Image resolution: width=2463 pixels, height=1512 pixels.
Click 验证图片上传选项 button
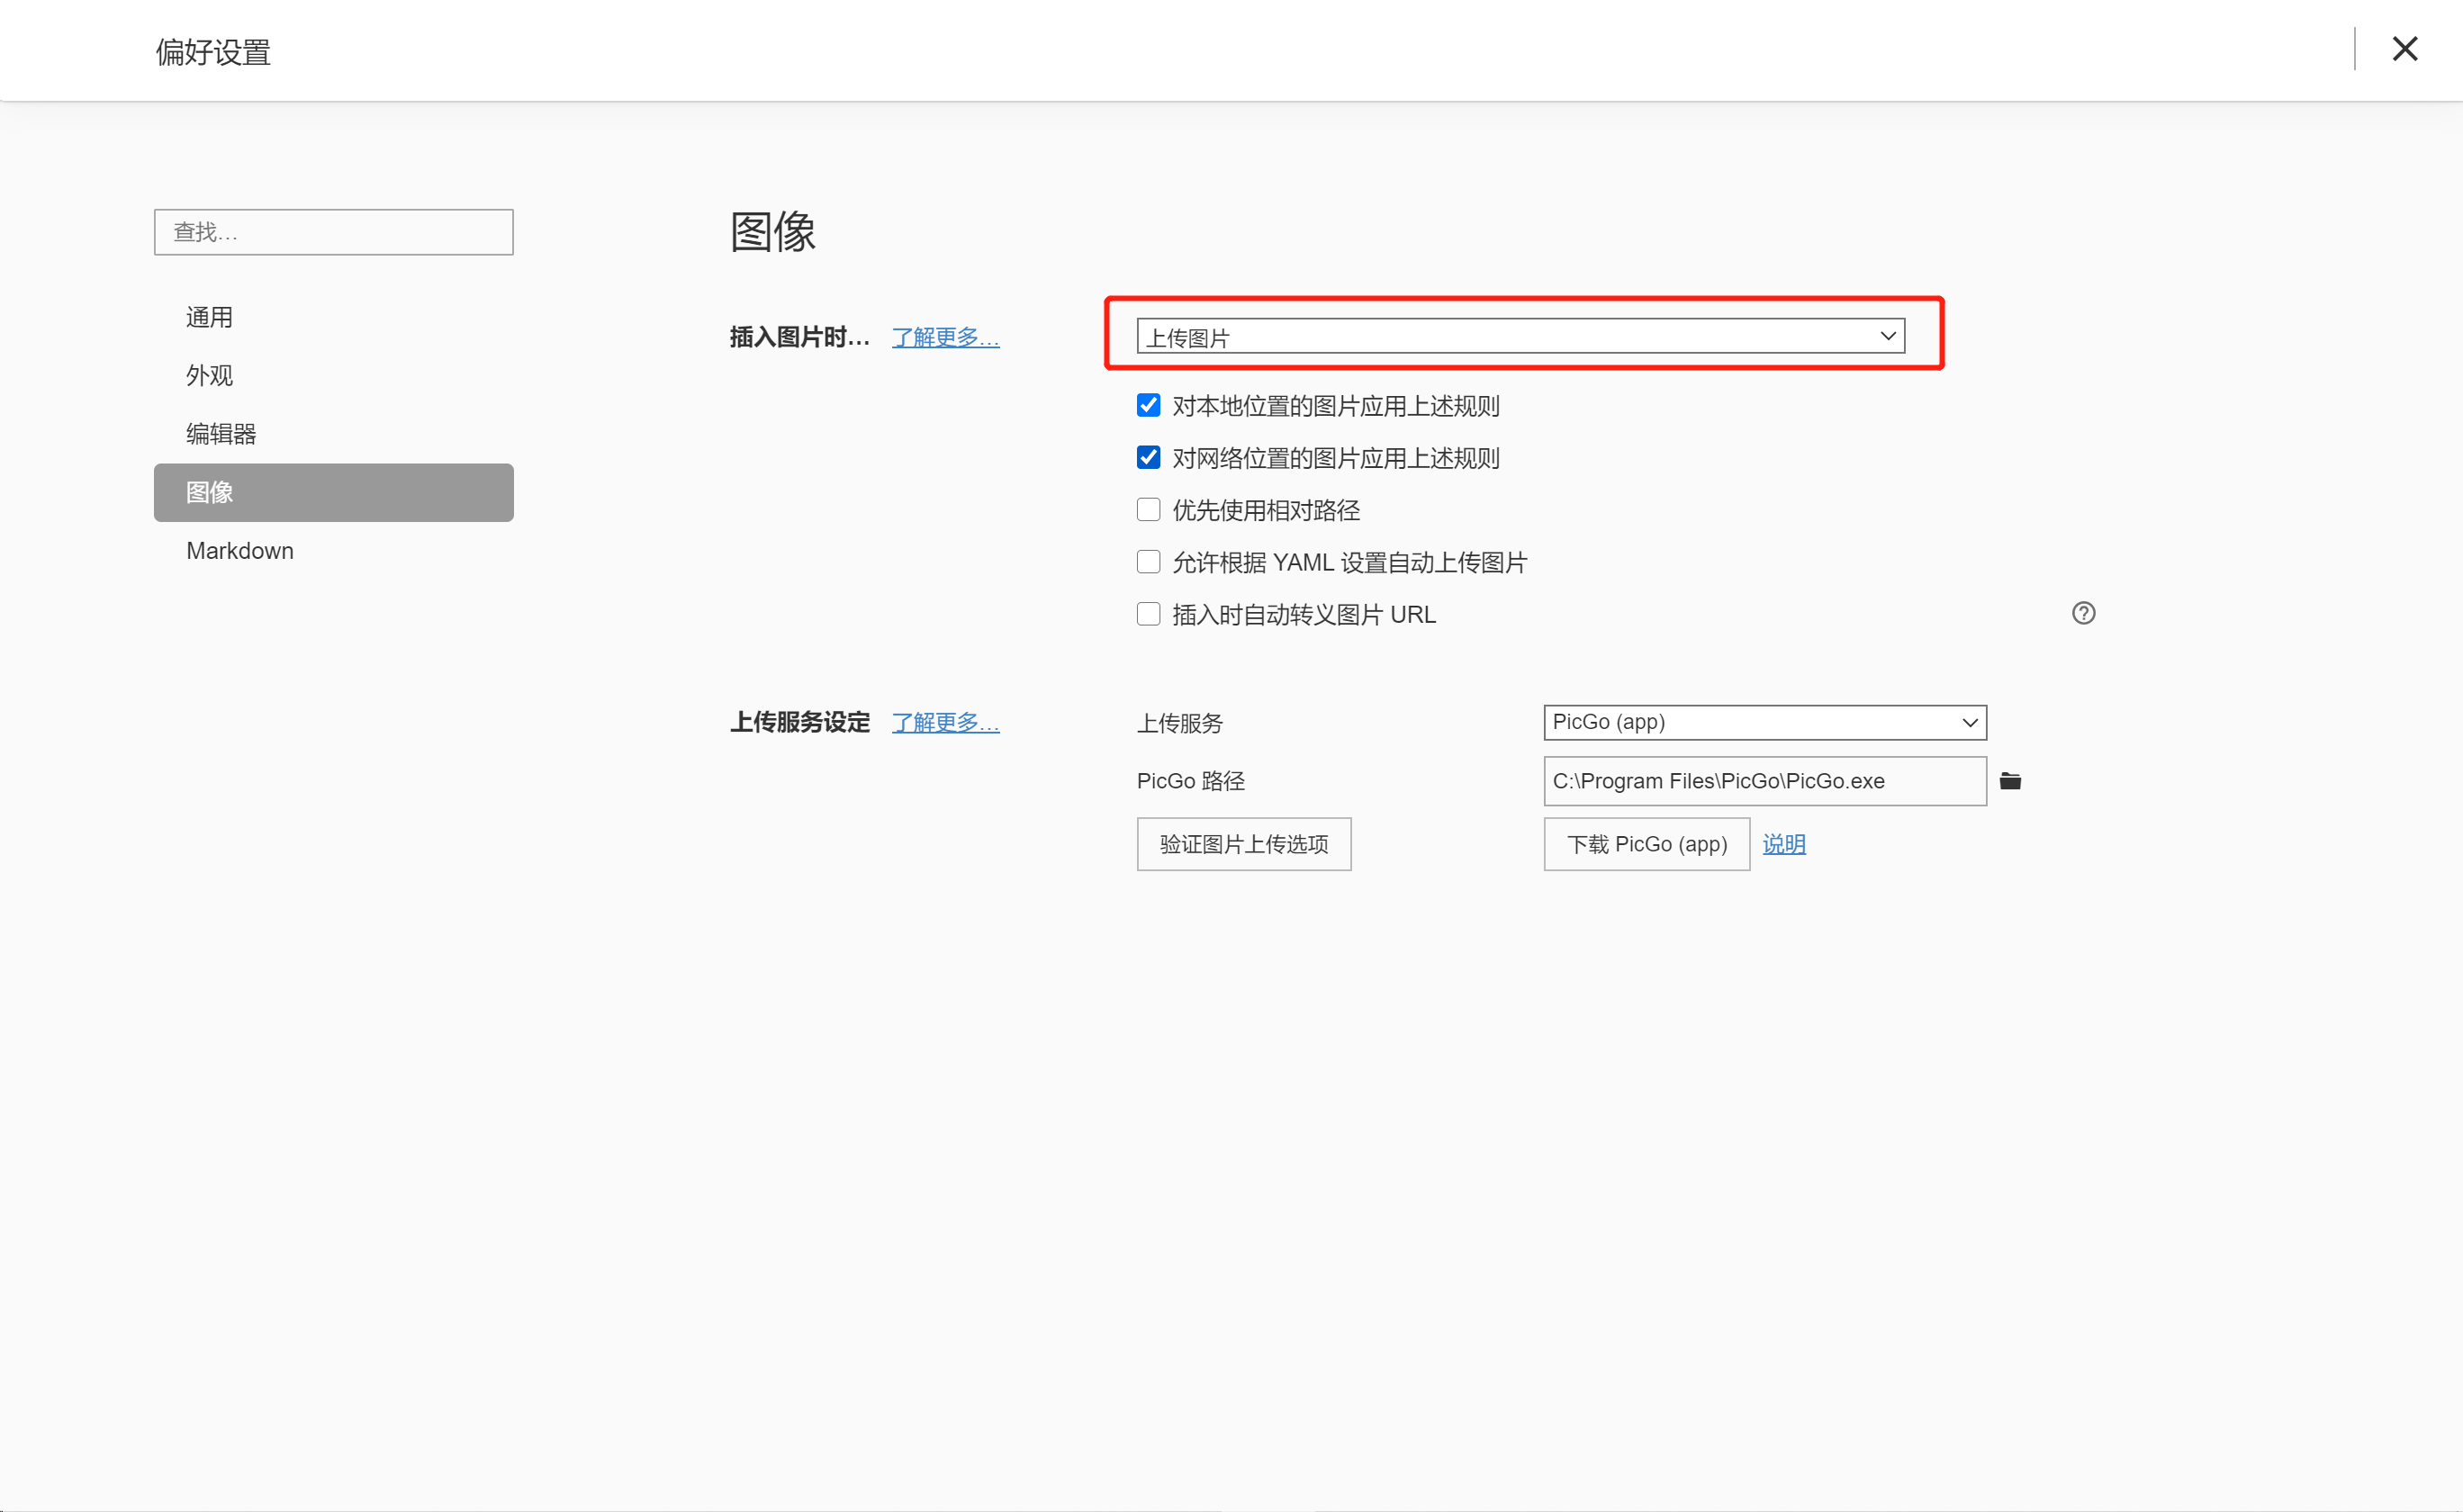click(x=1243, y=844)
